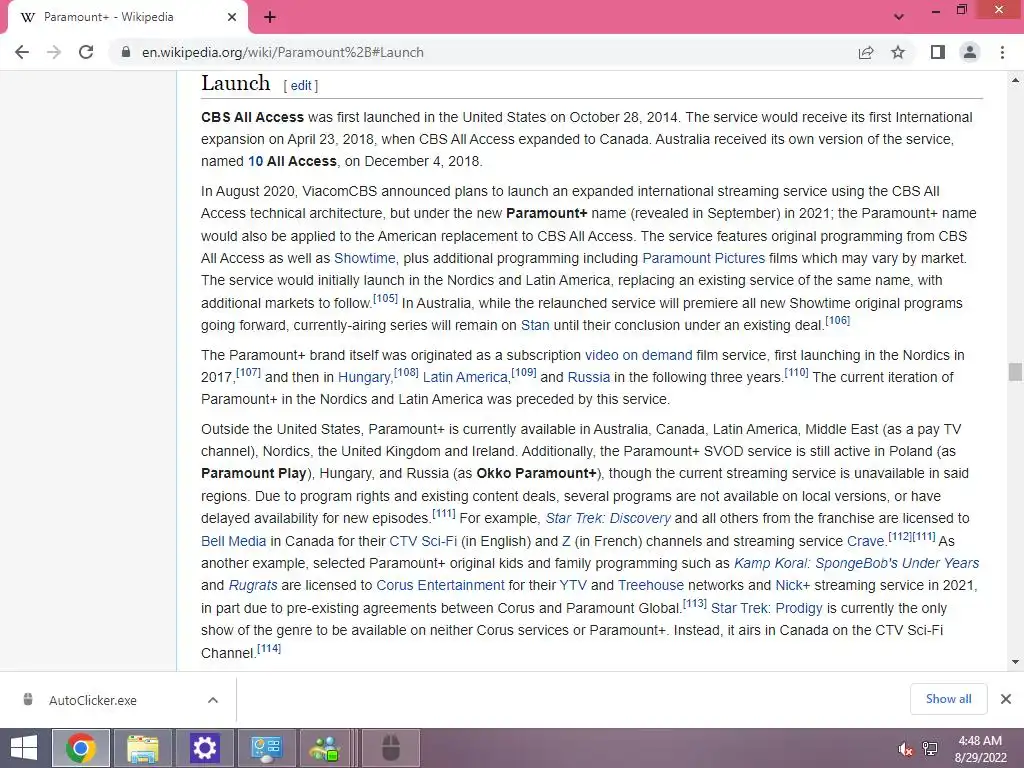Click the lock icon in address bar
This screenshot has height=768, width=1024.
(125, 52)
